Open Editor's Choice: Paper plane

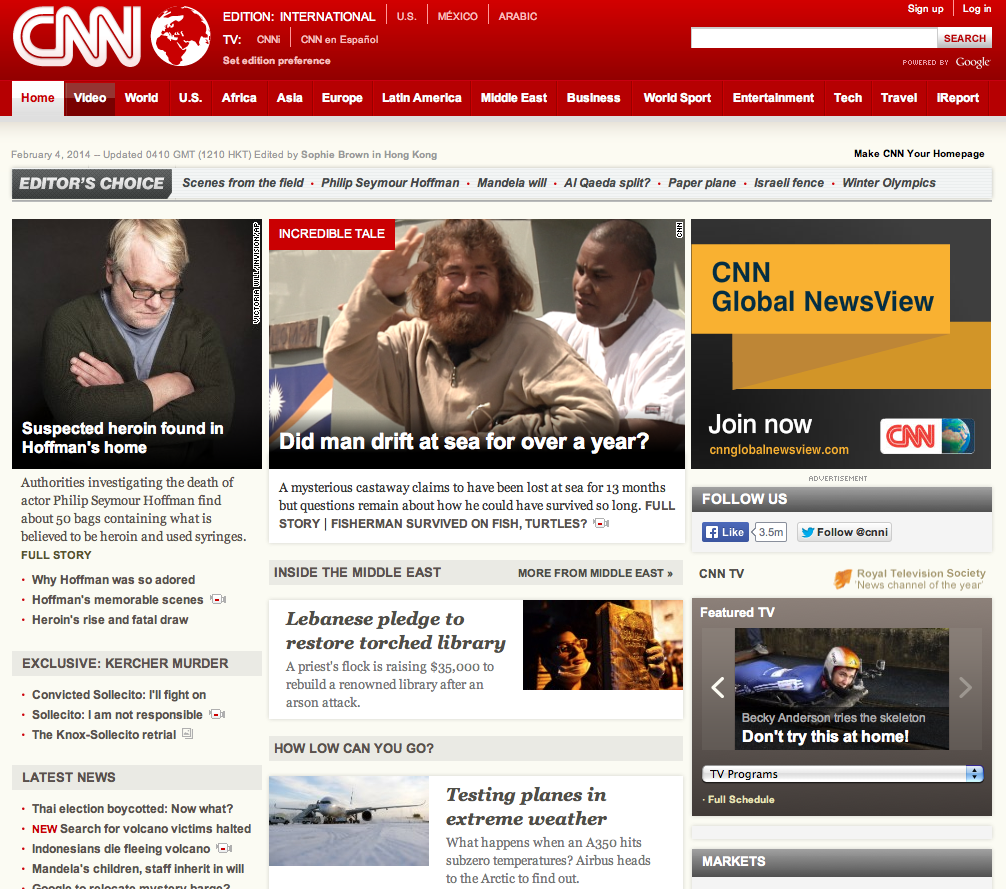[x=702, y=183]
